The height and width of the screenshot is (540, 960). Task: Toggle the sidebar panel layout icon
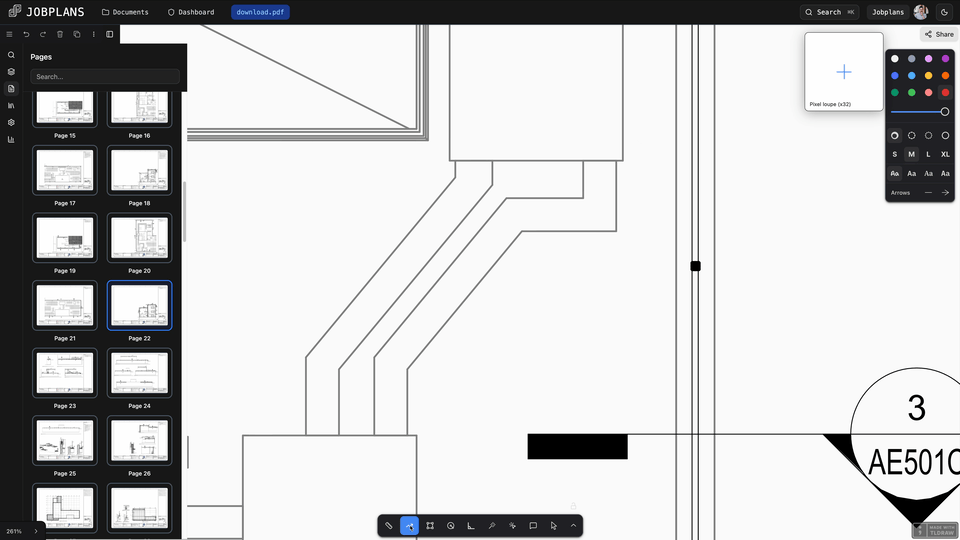pos(110,34)
